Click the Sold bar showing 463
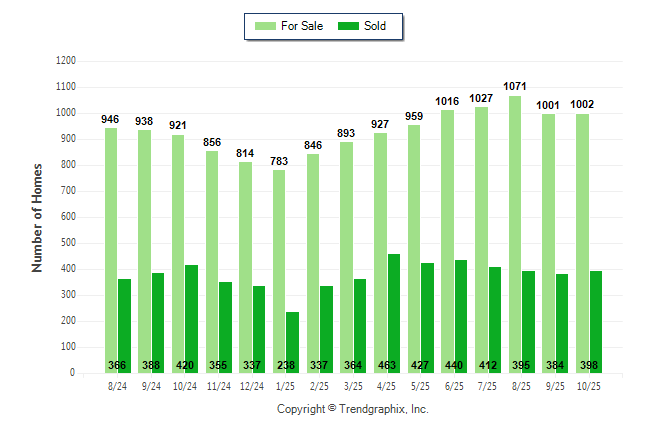 (x=394, y=313)
